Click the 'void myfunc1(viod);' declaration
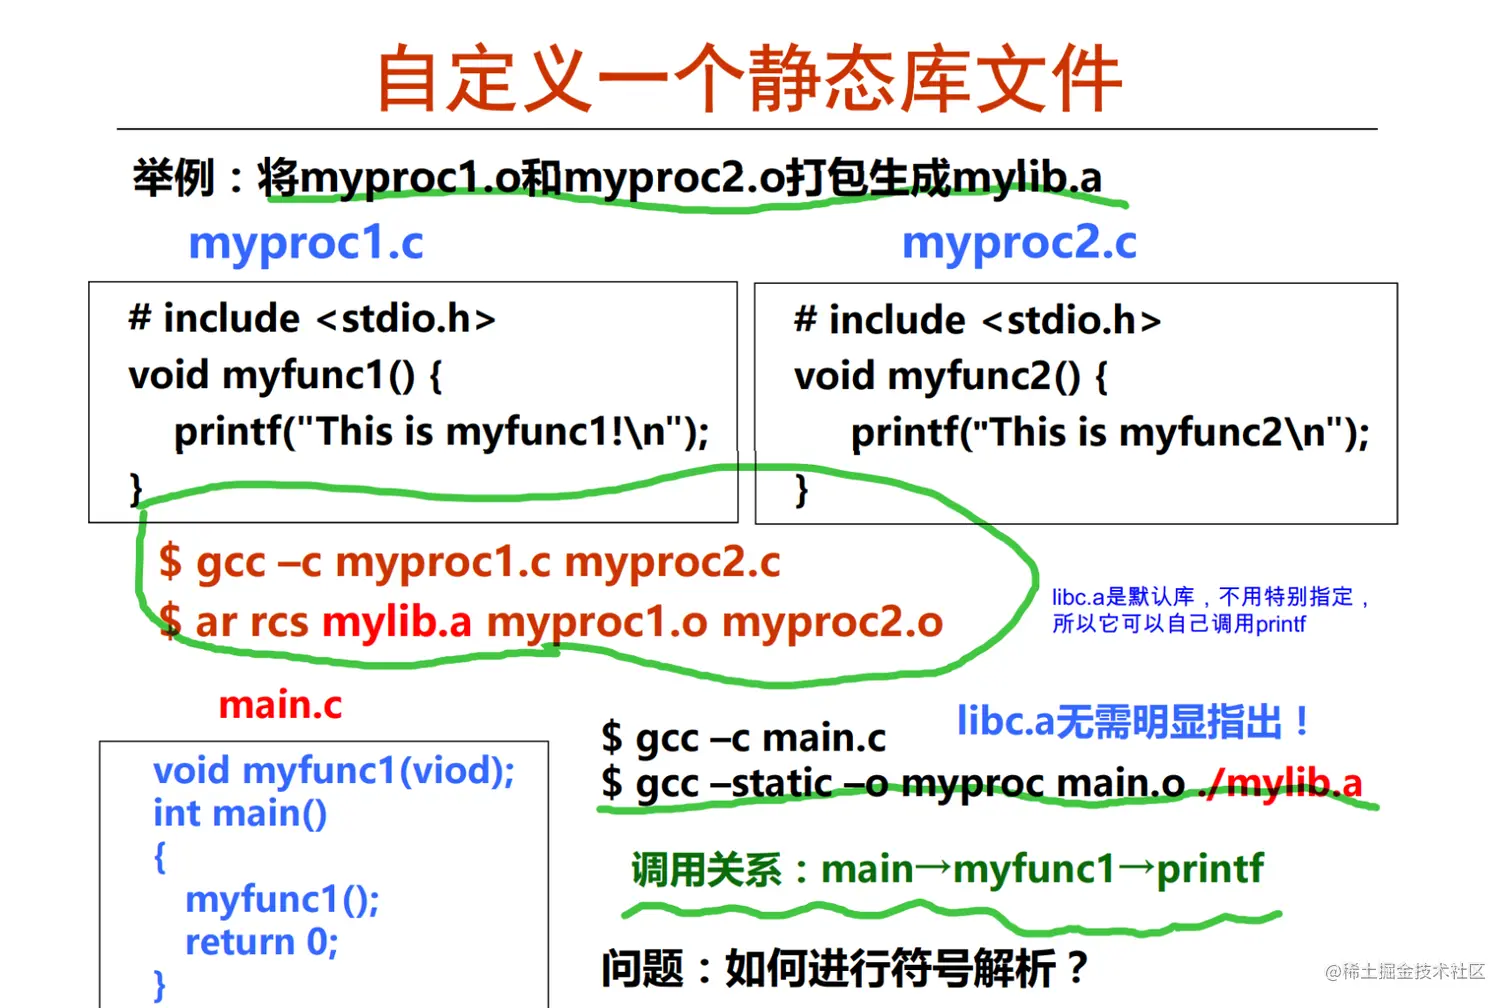 pos(334,771)
